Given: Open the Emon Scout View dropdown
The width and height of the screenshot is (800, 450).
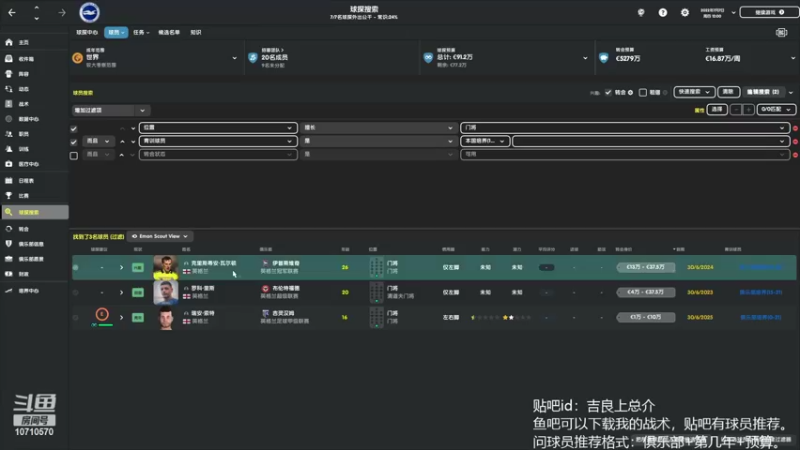Looking at the screenshot, I should point(160,236).
